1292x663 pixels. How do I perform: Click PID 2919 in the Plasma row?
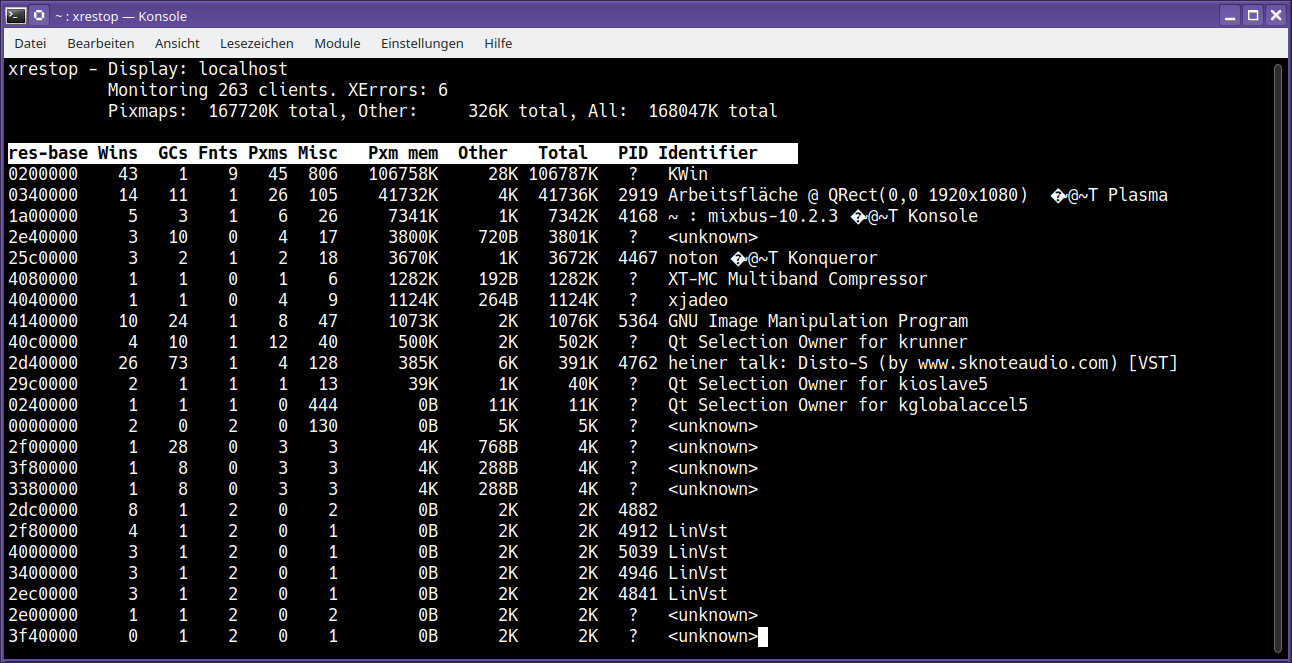[x=638, y=195]
